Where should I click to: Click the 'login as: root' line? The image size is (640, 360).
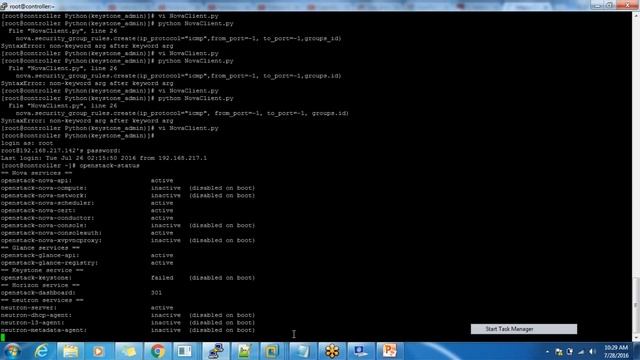pos(27,143)
